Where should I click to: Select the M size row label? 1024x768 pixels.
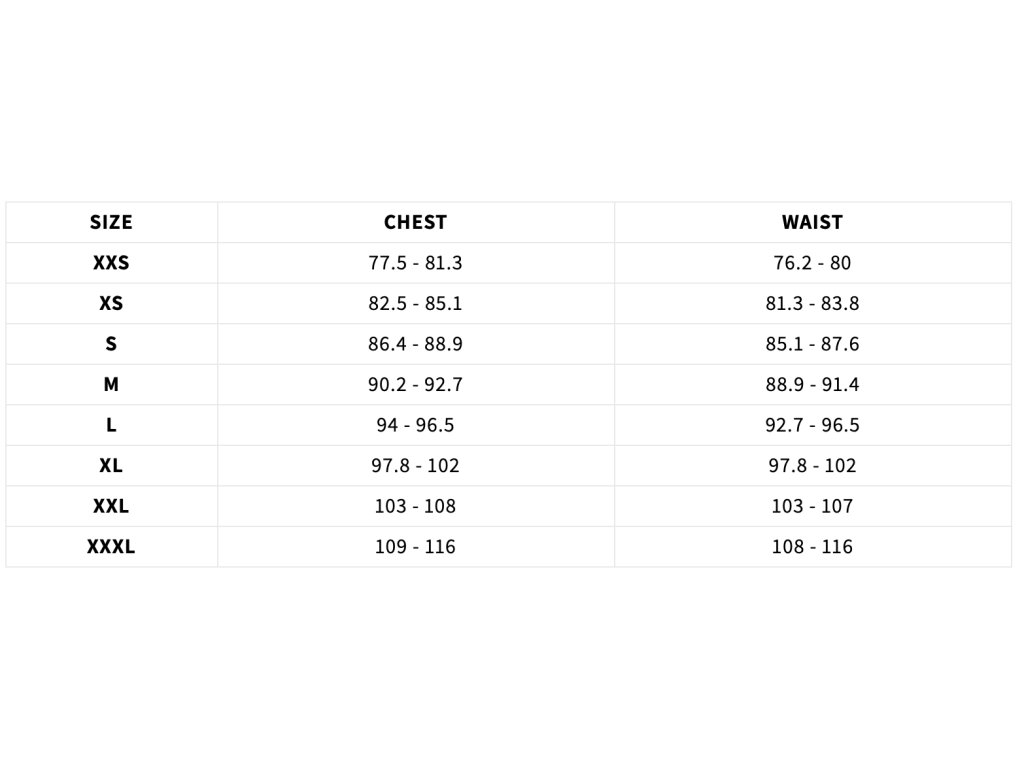tap(111, 384)
